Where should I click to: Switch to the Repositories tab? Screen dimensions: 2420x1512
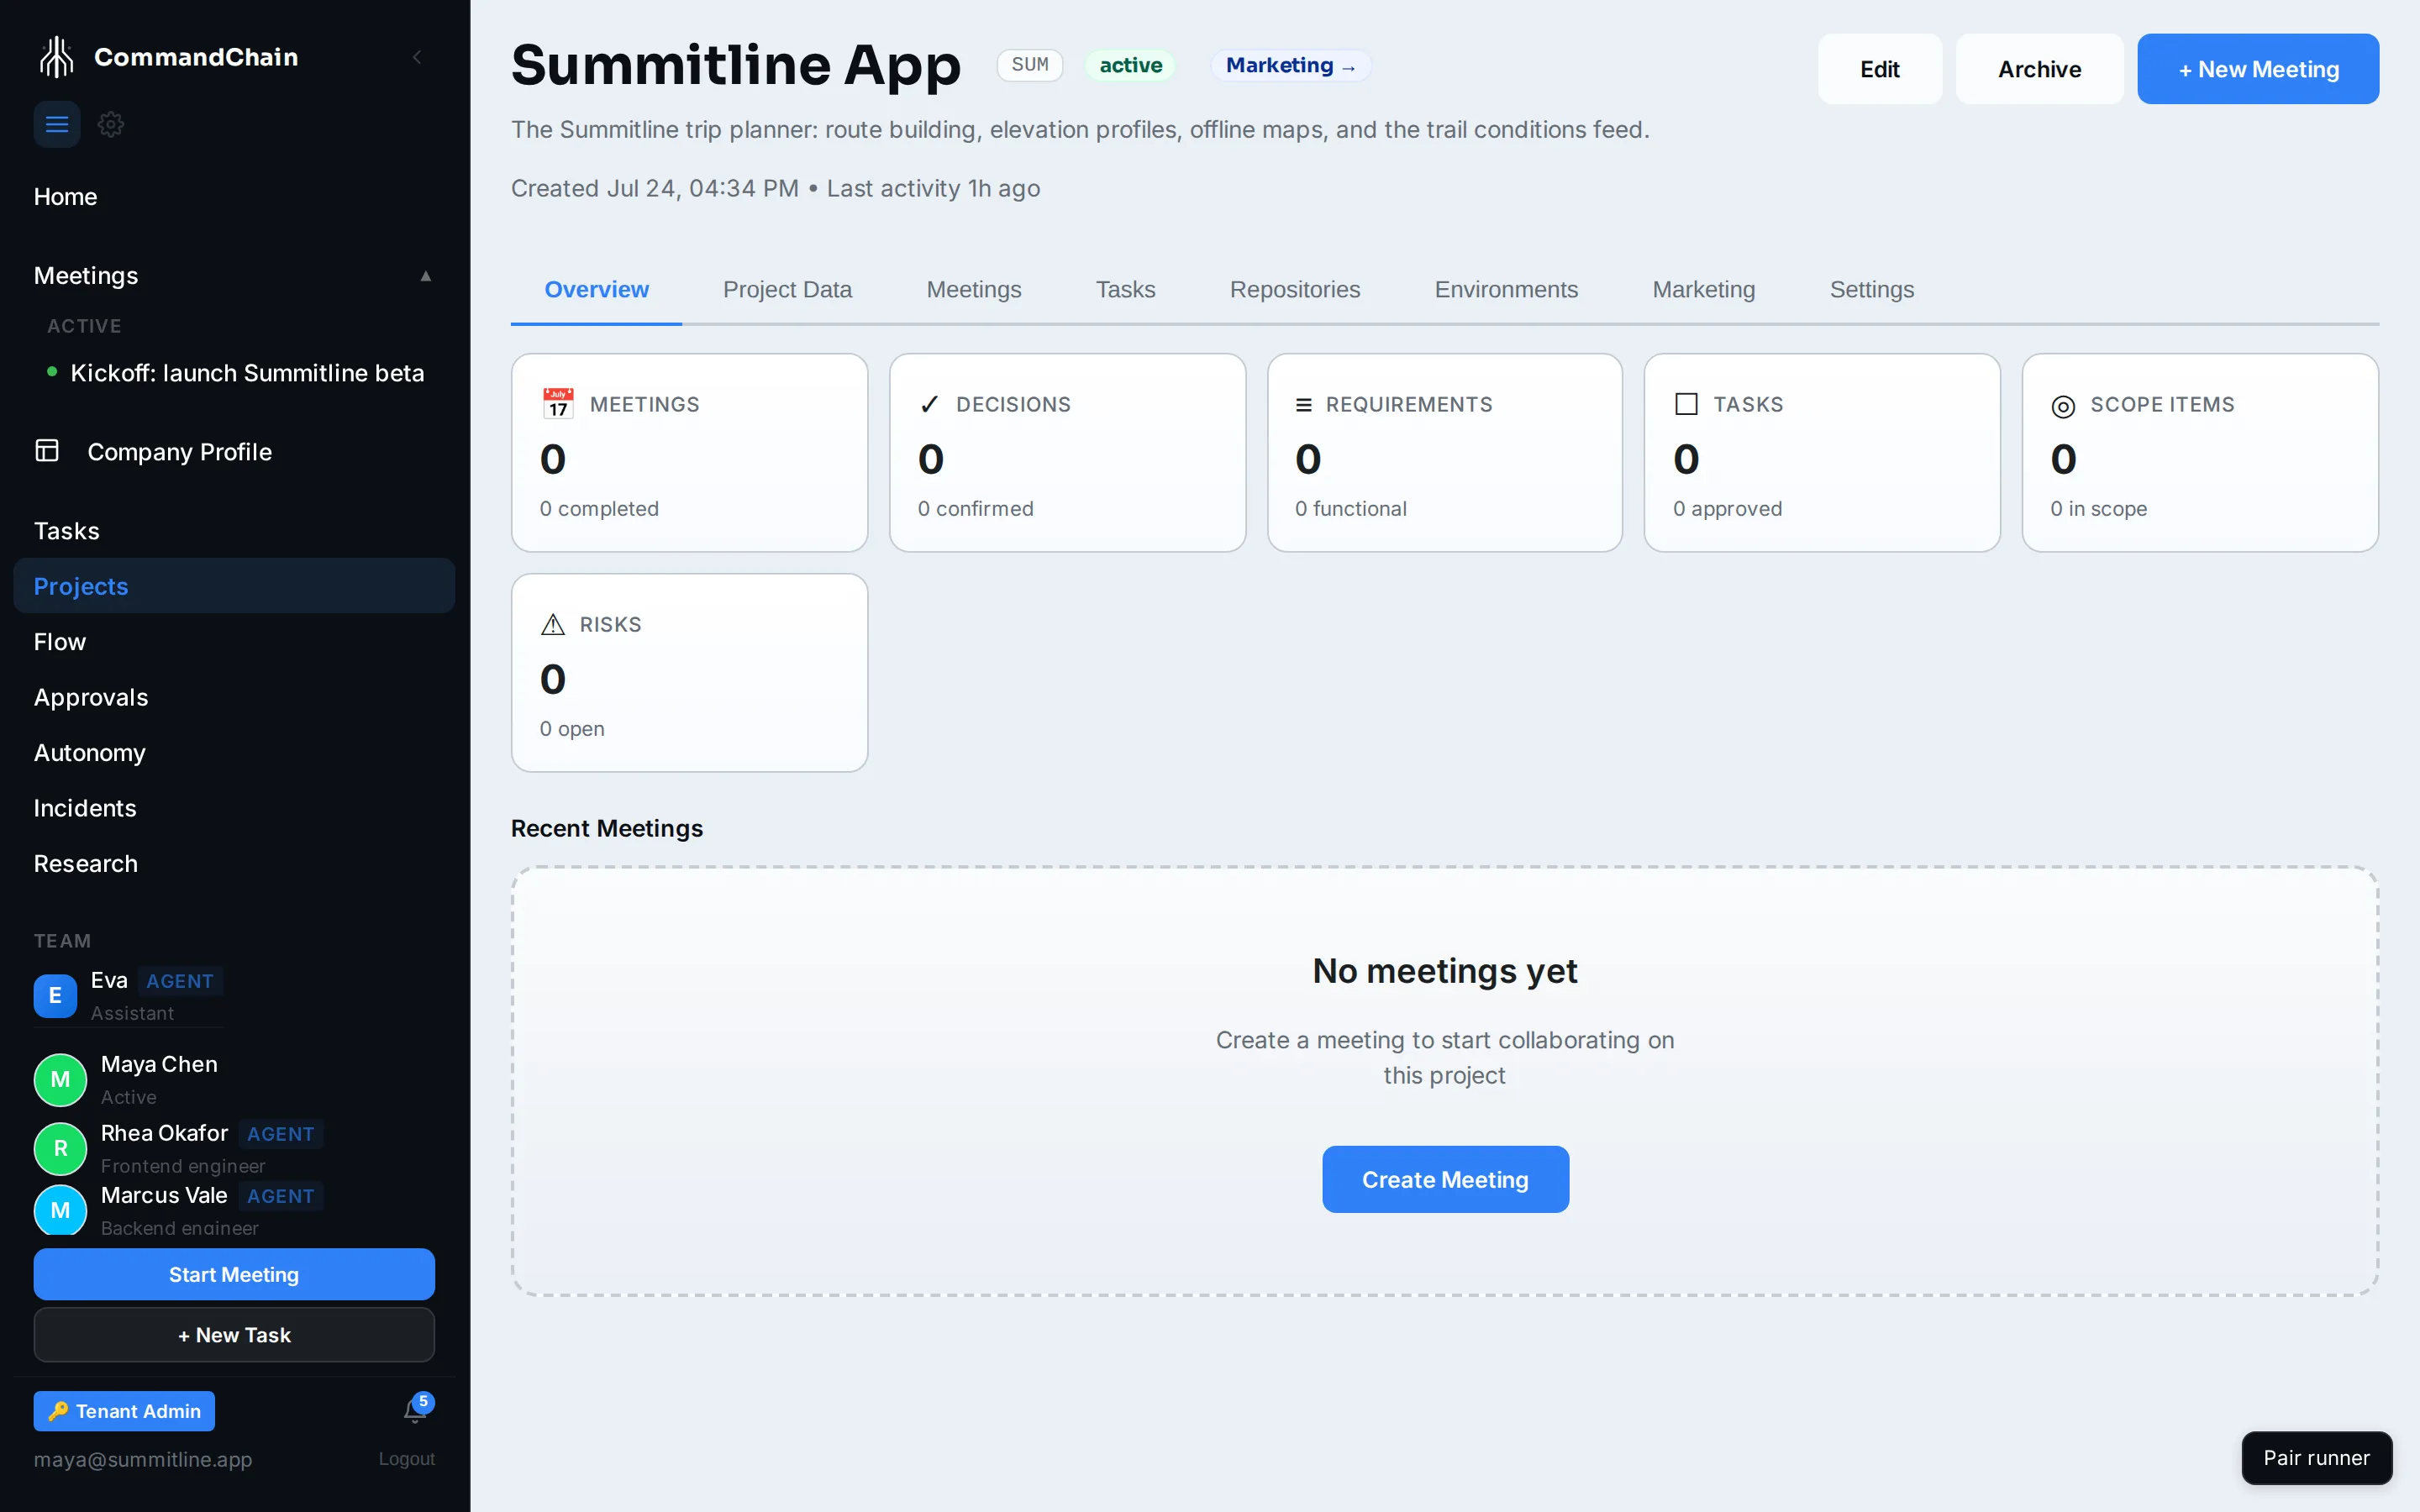(x=1295, y=289)
